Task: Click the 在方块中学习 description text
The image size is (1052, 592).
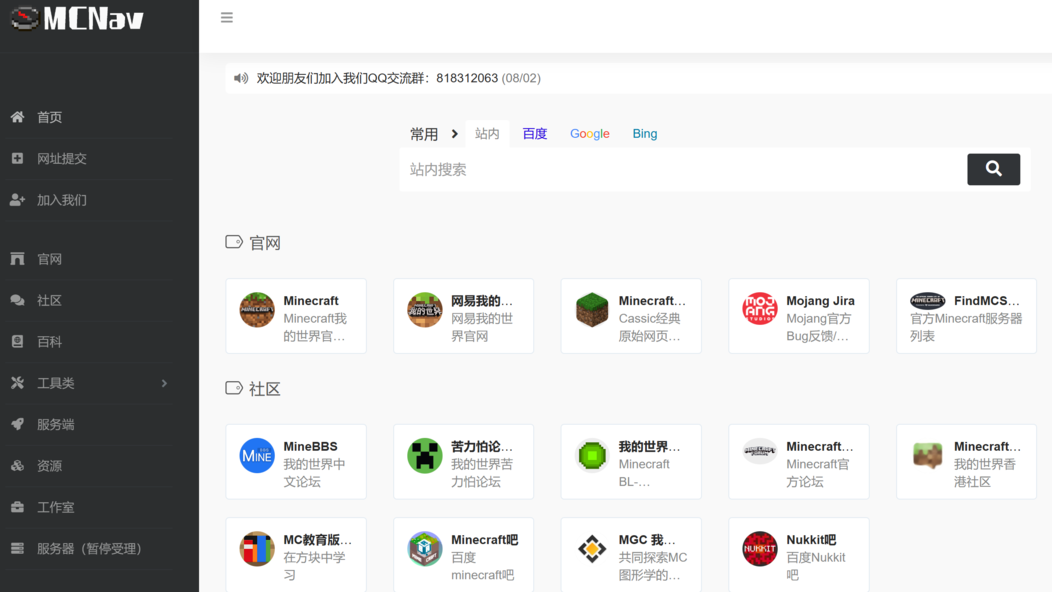Action: pos(314,566)
